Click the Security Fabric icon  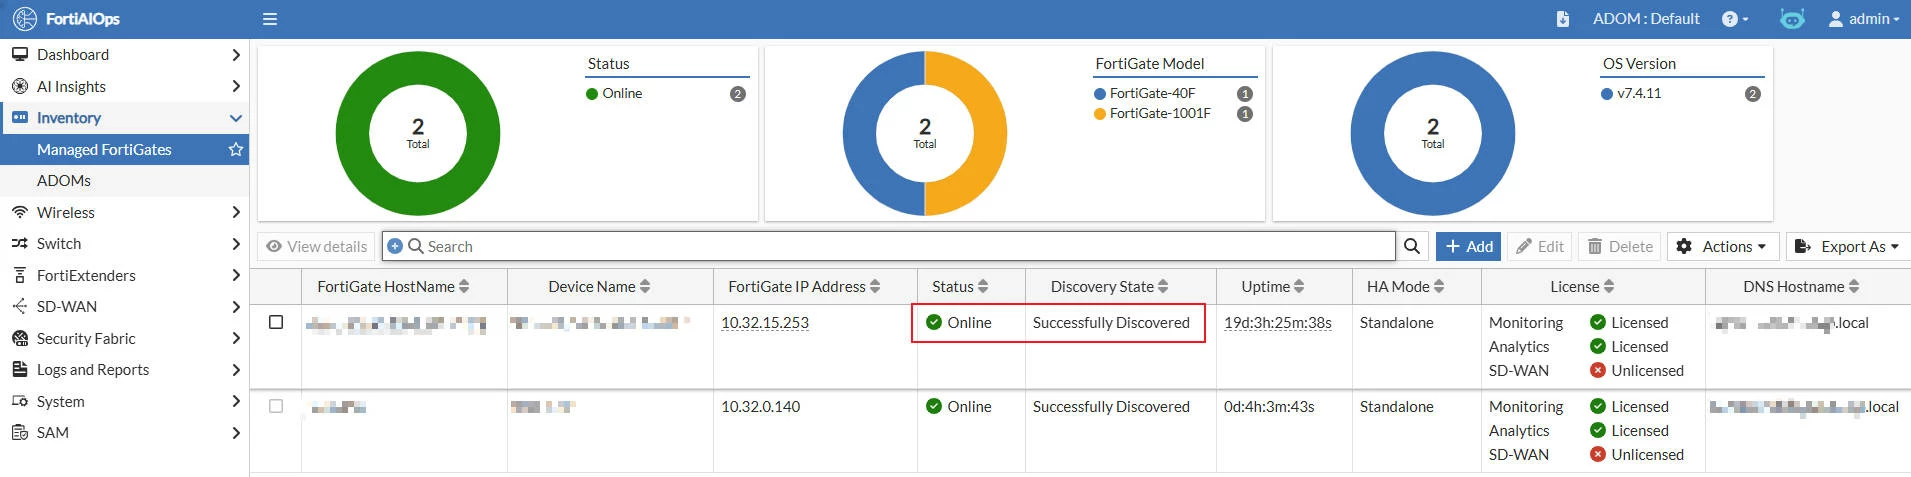click(x=19, y=339)
